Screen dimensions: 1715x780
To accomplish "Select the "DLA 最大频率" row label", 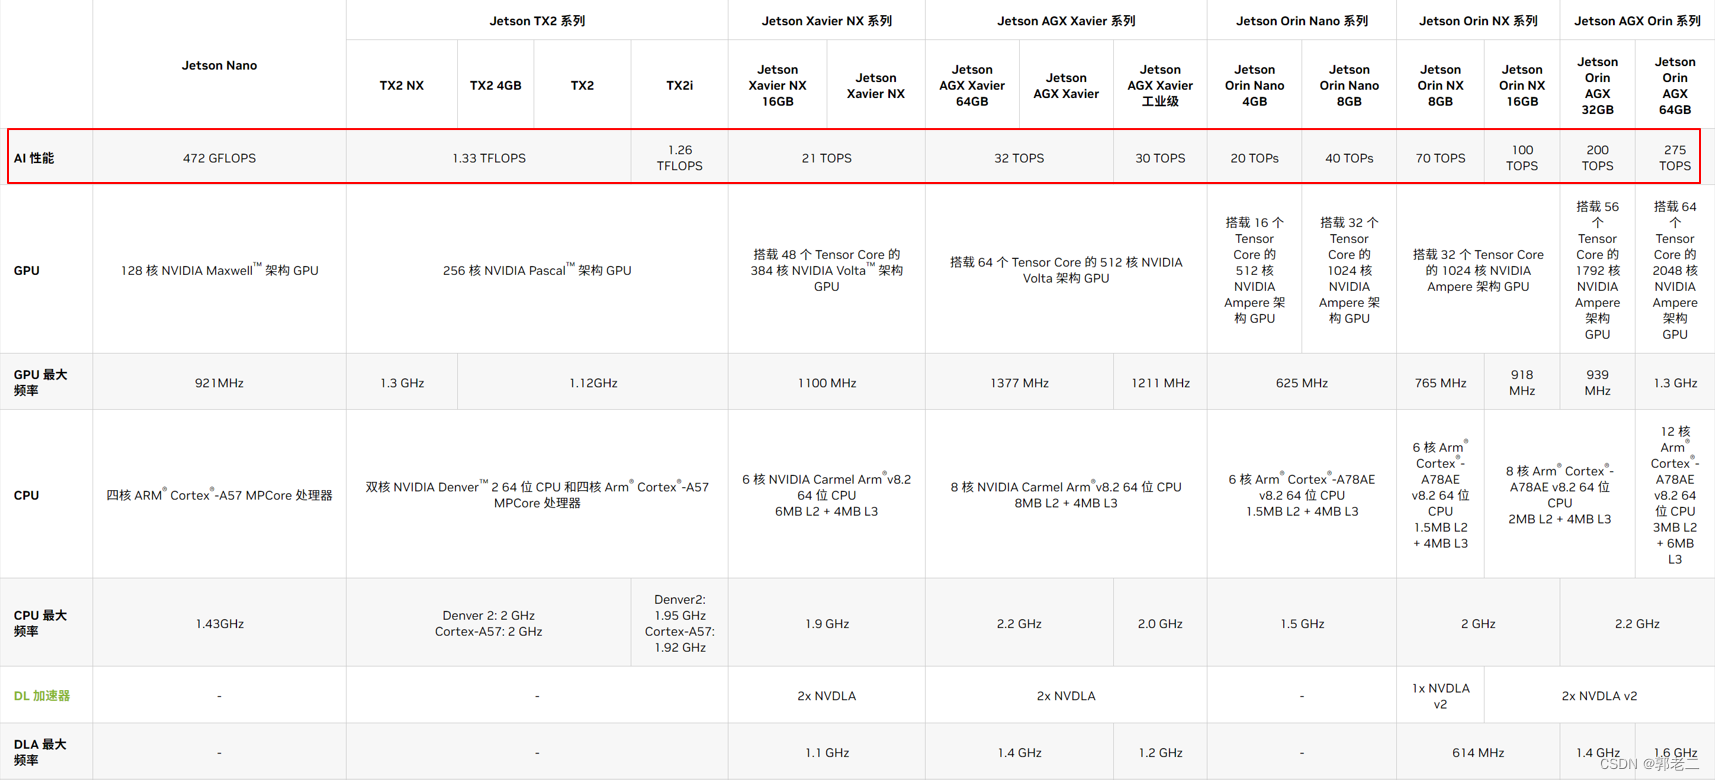I will (x=40, y=753).
